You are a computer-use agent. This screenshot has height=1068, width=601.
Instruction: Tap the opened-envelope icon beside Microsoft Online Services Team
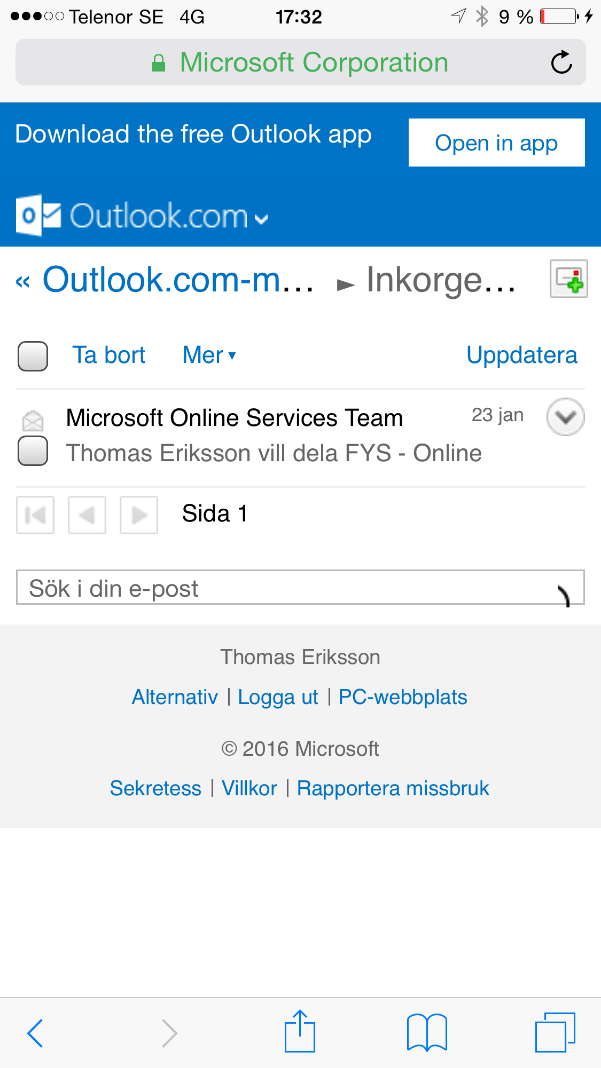click(x=32, y=420)
